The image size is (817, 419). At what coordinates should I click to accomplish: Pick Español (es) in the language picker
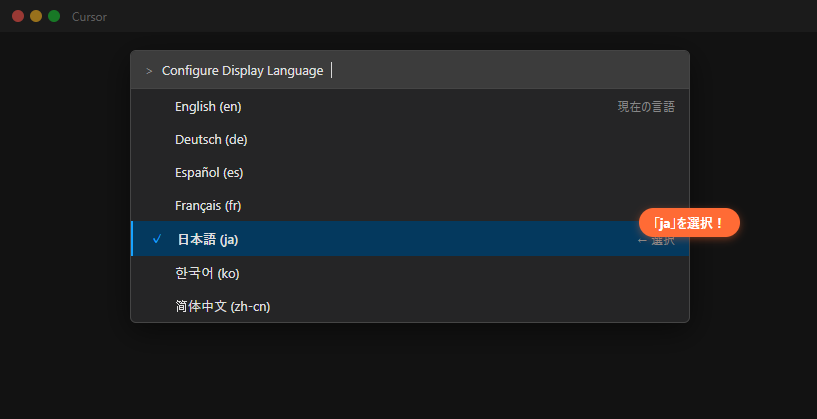[x=208, y=172]
